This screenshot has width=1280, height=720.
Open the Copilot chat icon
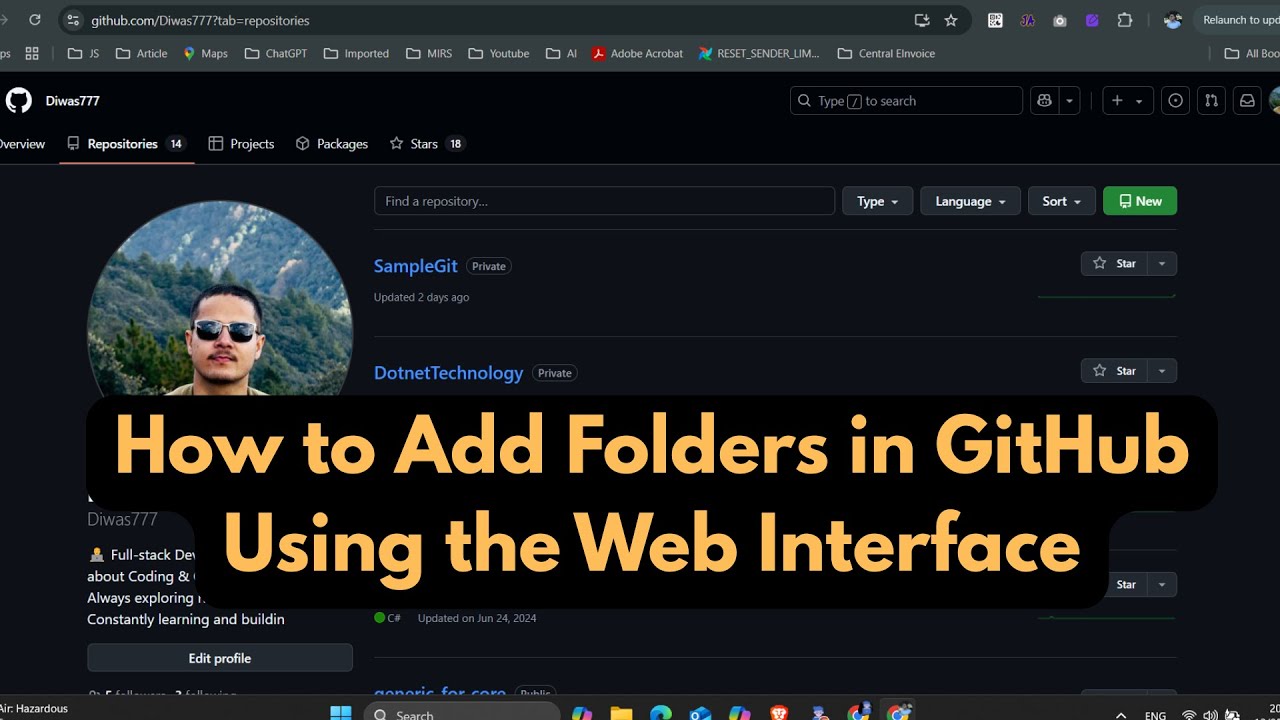(x=1045, y=100)
